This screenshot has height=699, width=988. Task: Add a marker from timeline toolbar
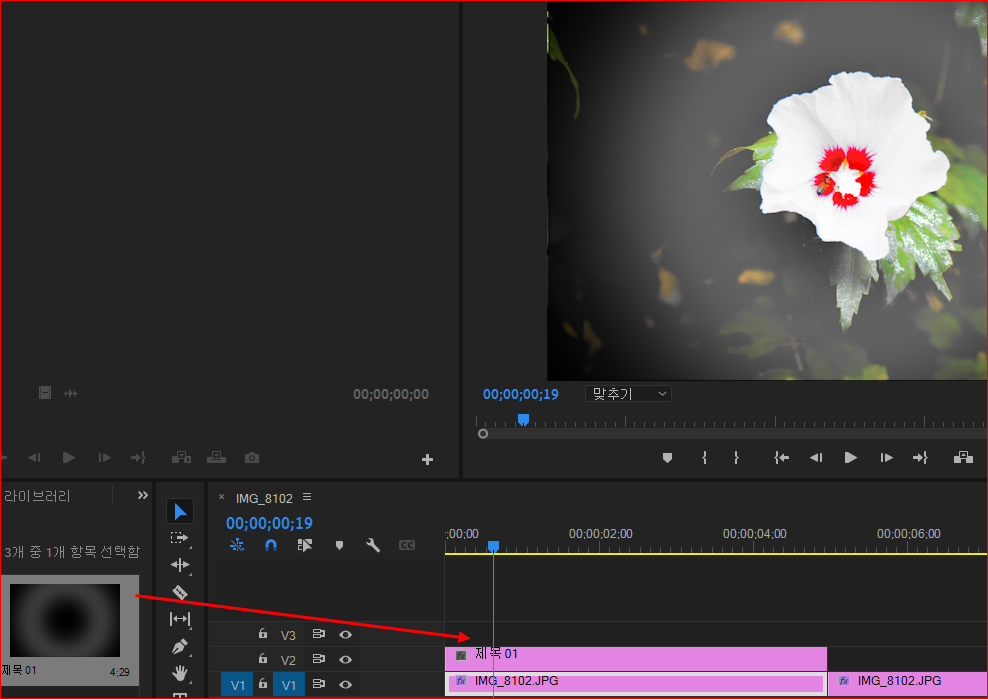pyautogui.click(x=340, y=545)
